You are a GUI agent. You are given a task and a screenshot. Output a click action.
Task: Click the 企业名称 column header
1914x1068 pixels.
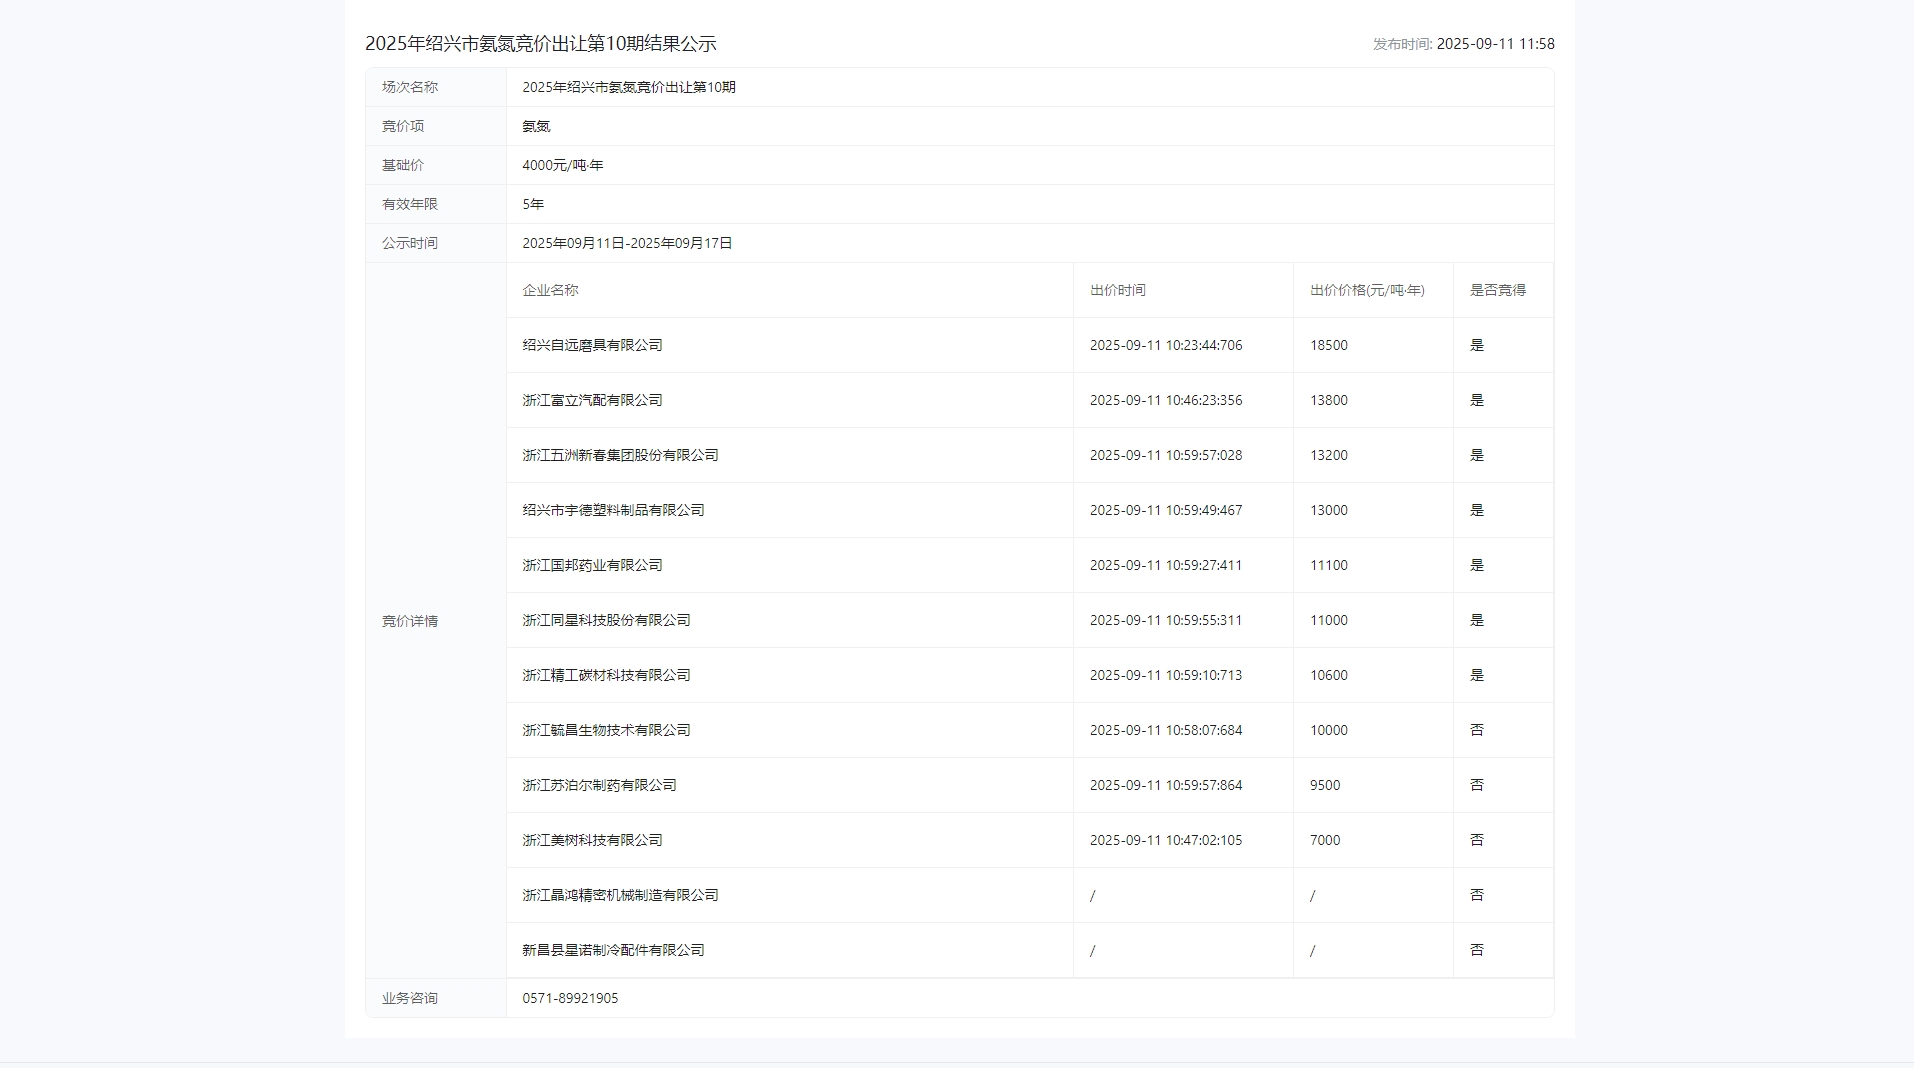(550, 290)
